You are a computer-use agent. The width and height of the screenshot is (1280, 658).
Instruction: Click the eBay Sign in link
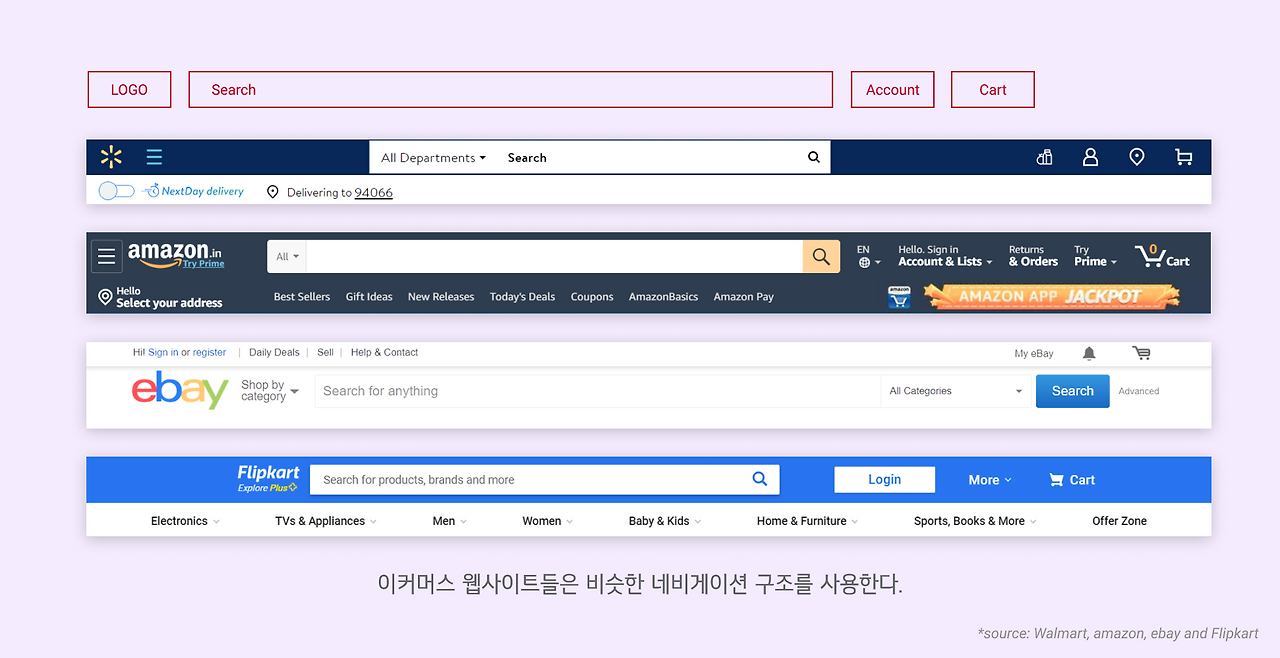(163, 353)
